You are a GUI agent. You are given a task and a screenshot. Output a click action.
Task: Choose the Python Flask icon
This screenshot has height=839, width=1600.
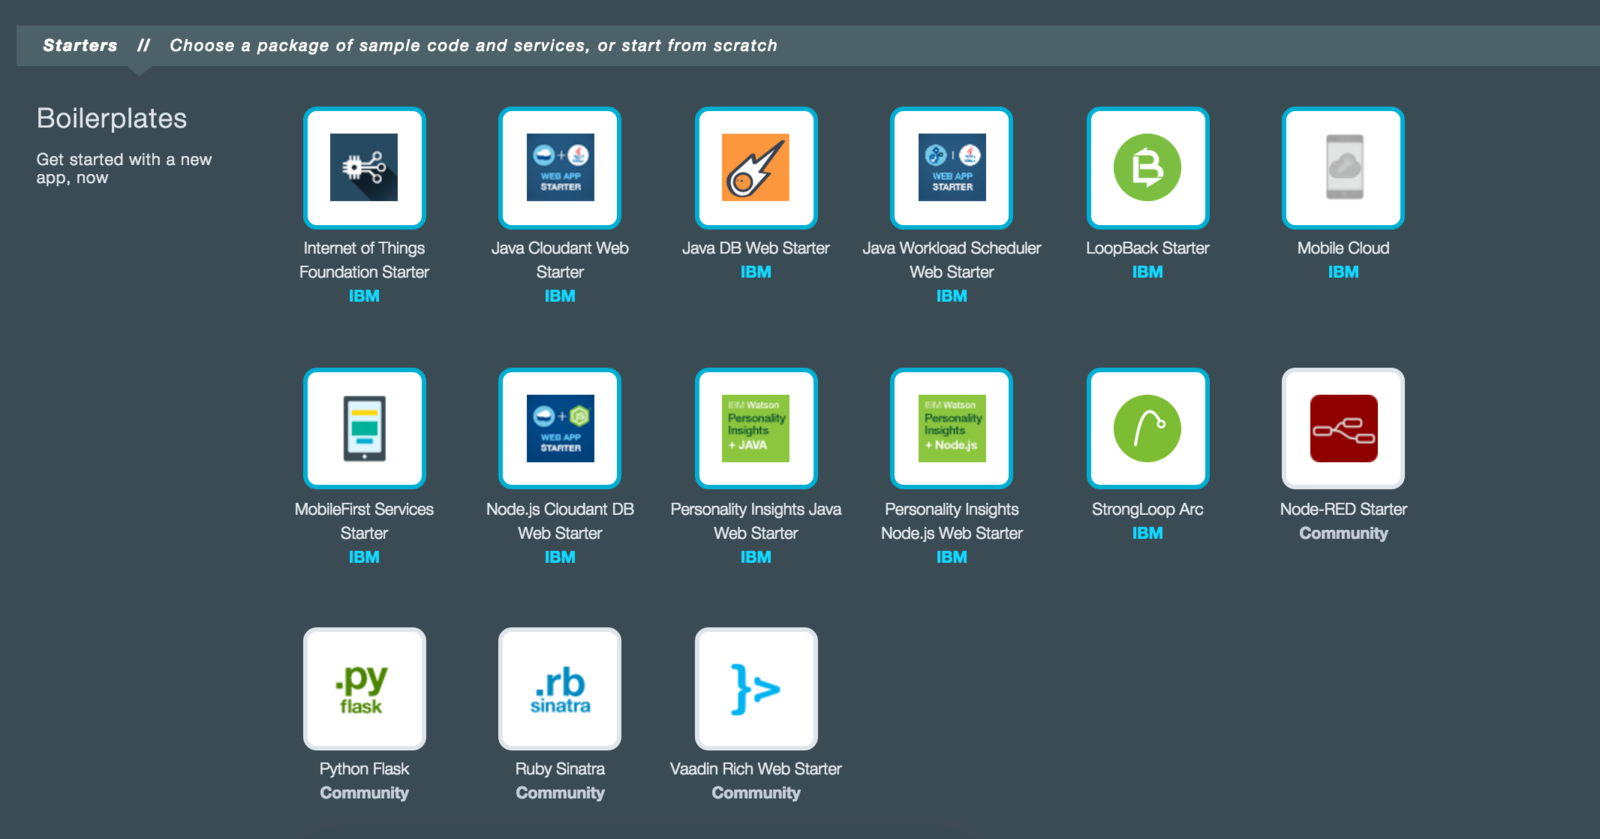click(x=364, y=689)
